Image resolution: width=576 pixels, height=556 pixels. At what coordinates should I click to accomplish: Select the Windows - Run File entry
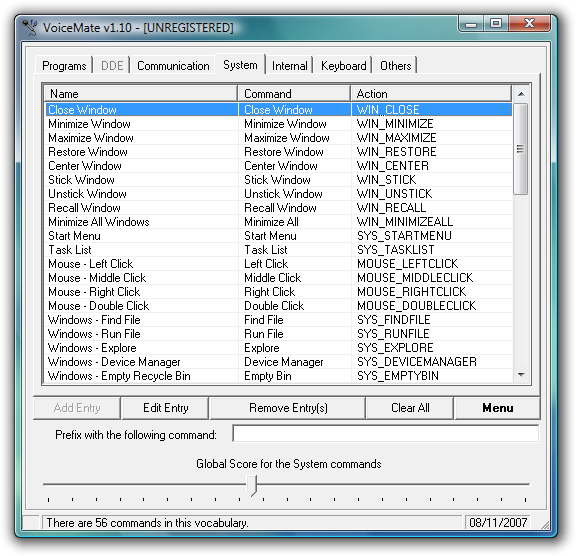click(94, 333)
